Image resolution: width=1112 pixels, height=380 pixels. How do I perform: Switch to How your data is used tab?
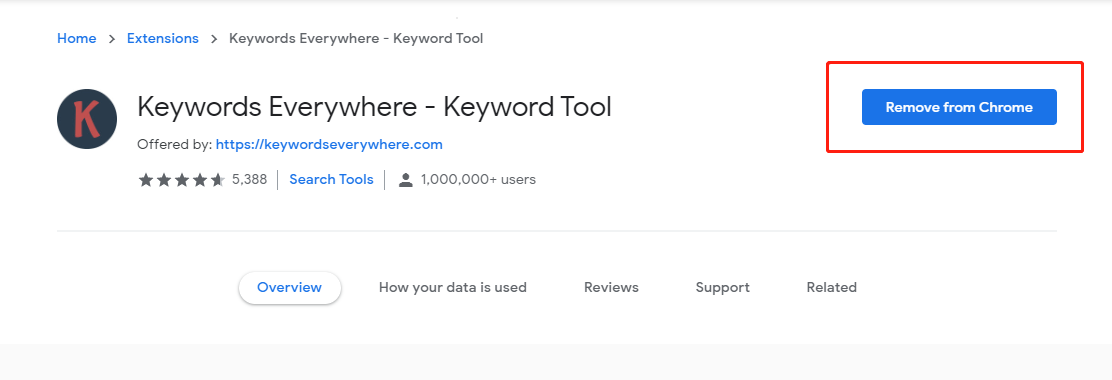pyautogui.click(x=452, y=288)
